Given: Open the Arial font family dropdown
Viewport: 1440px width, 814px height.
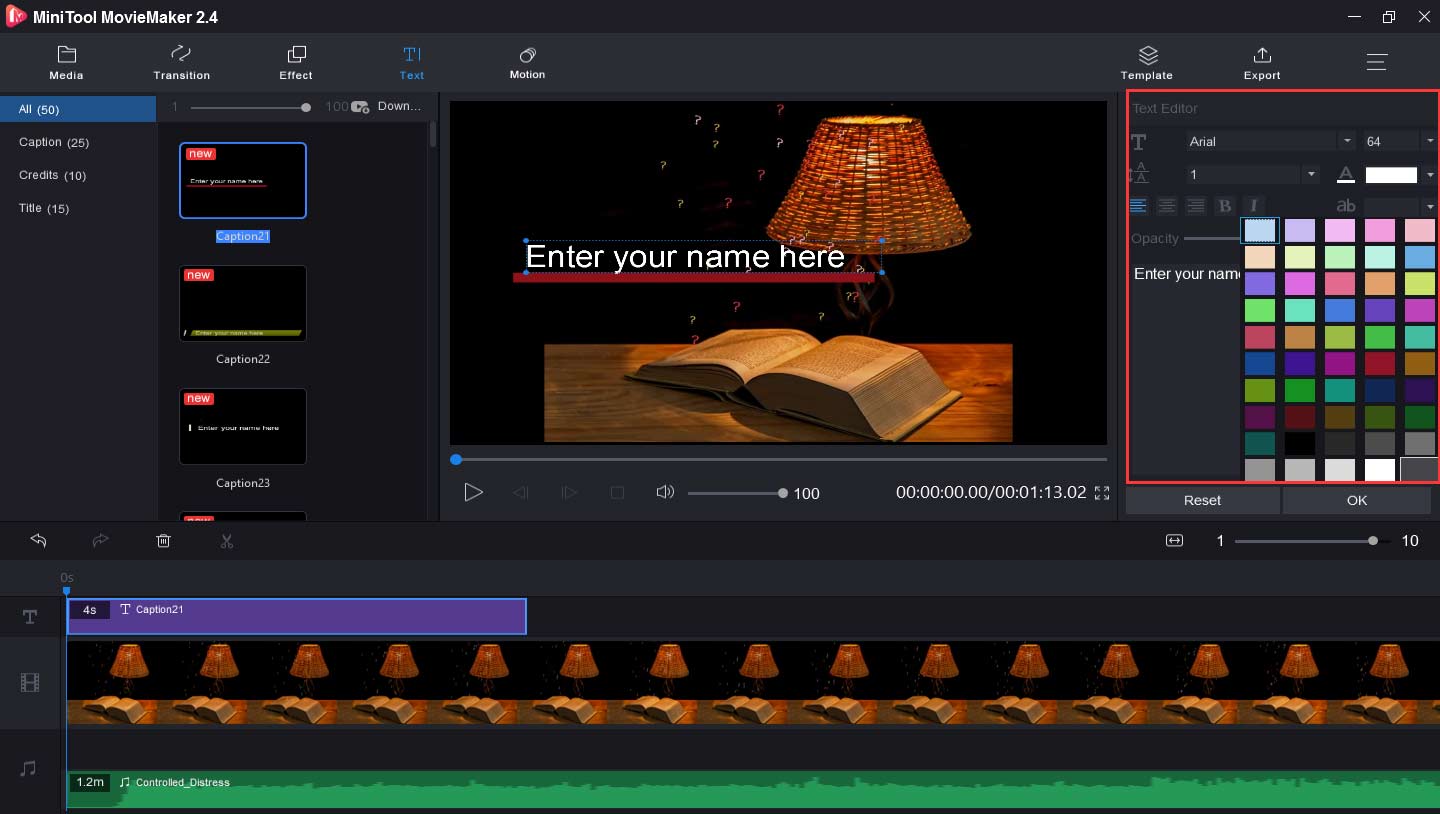Looking at the screenshot, I should [x=1347, y=140].
